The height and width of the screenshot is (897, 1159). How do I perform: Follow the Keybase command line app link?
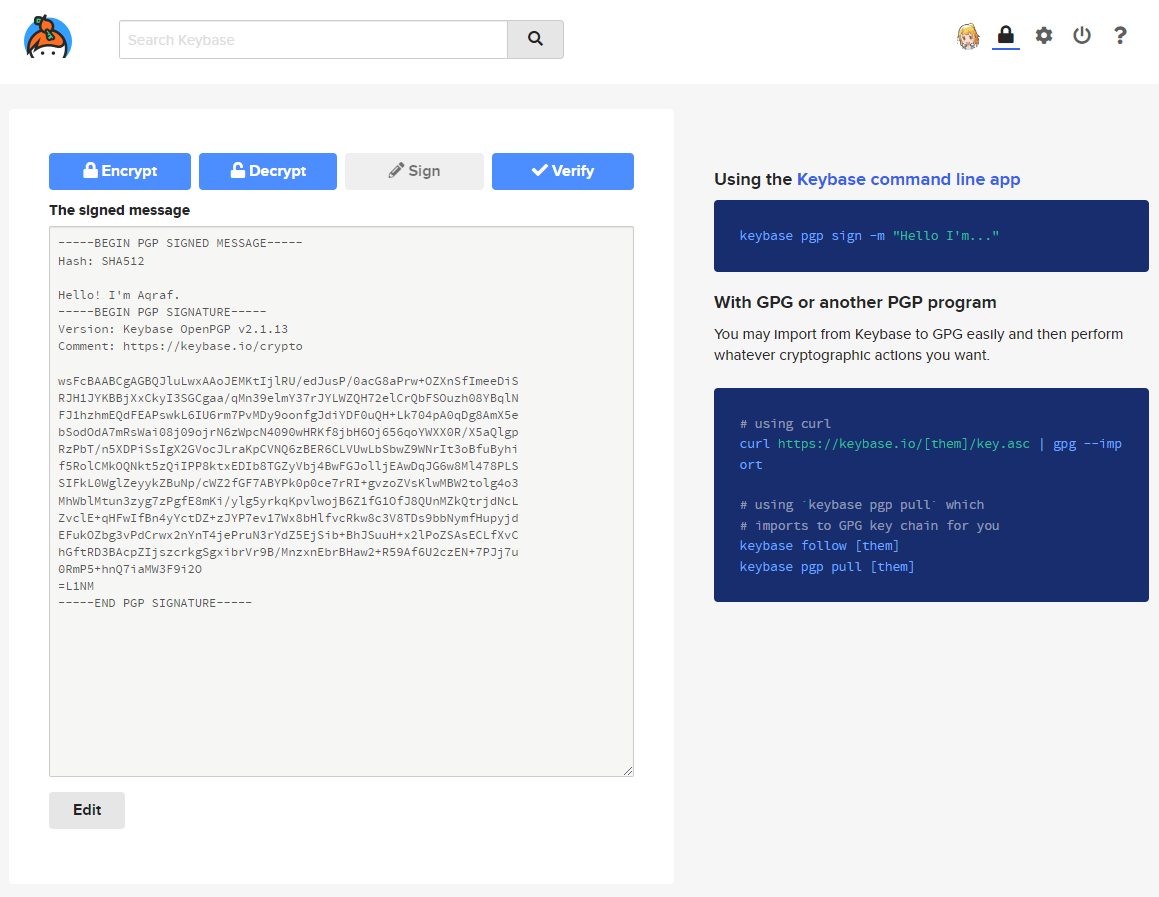point(908,180)
